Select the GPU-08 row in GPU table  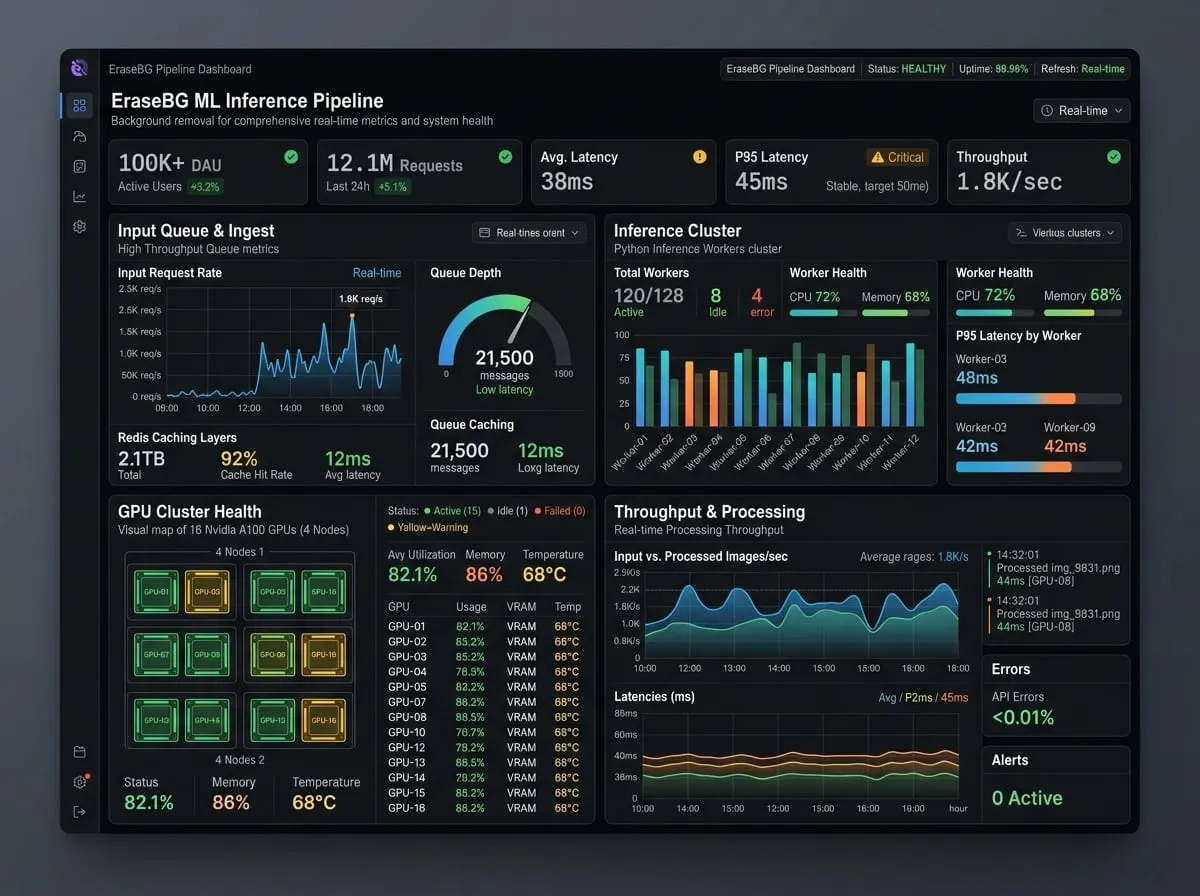point(484,717)
